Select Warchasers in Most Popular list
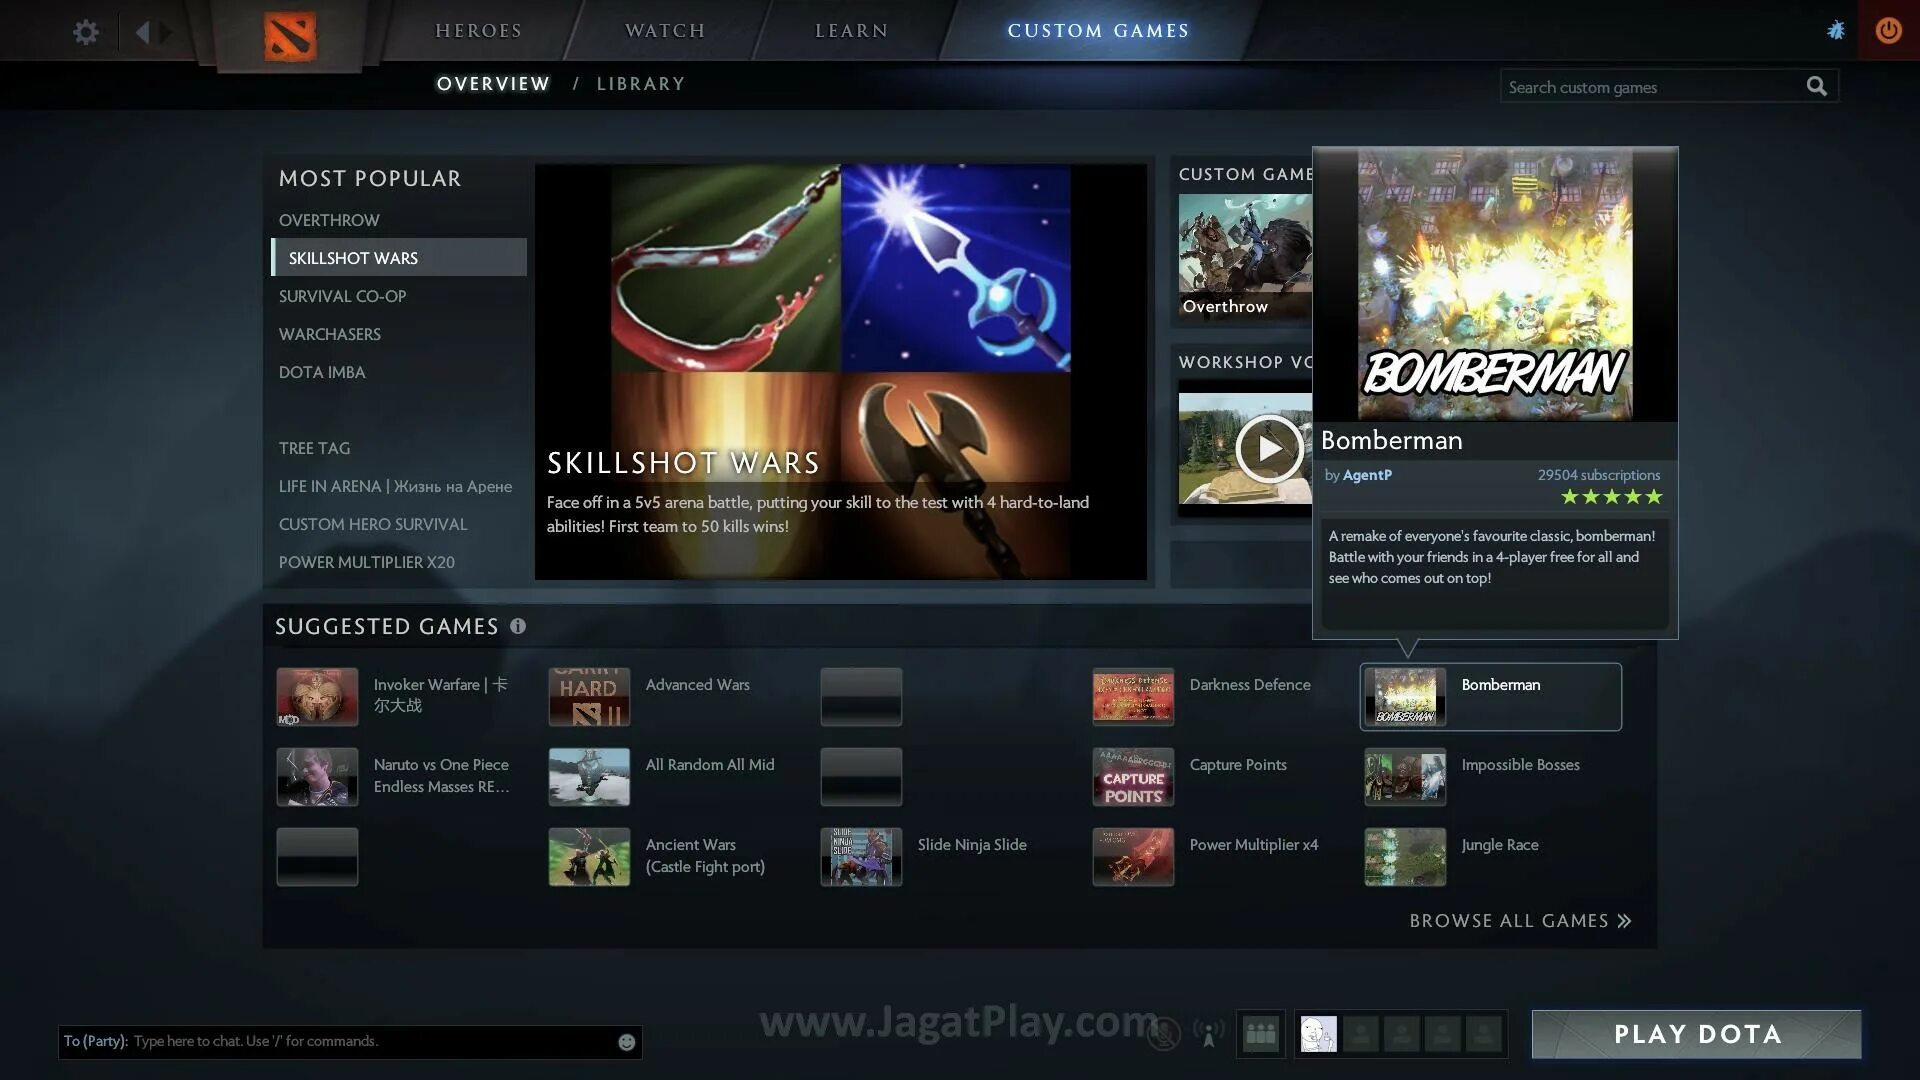The height and width of the screenshot is (1080, 1920). point(330,334)
